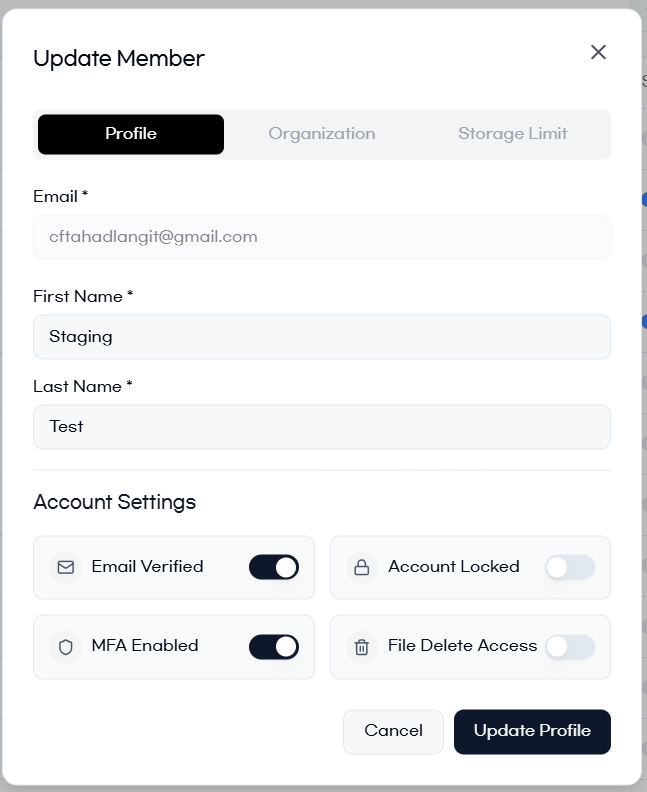Click the Last Name label text
Image resolution: width=647 pixels, height=792 pixels.
click(78, 386)
